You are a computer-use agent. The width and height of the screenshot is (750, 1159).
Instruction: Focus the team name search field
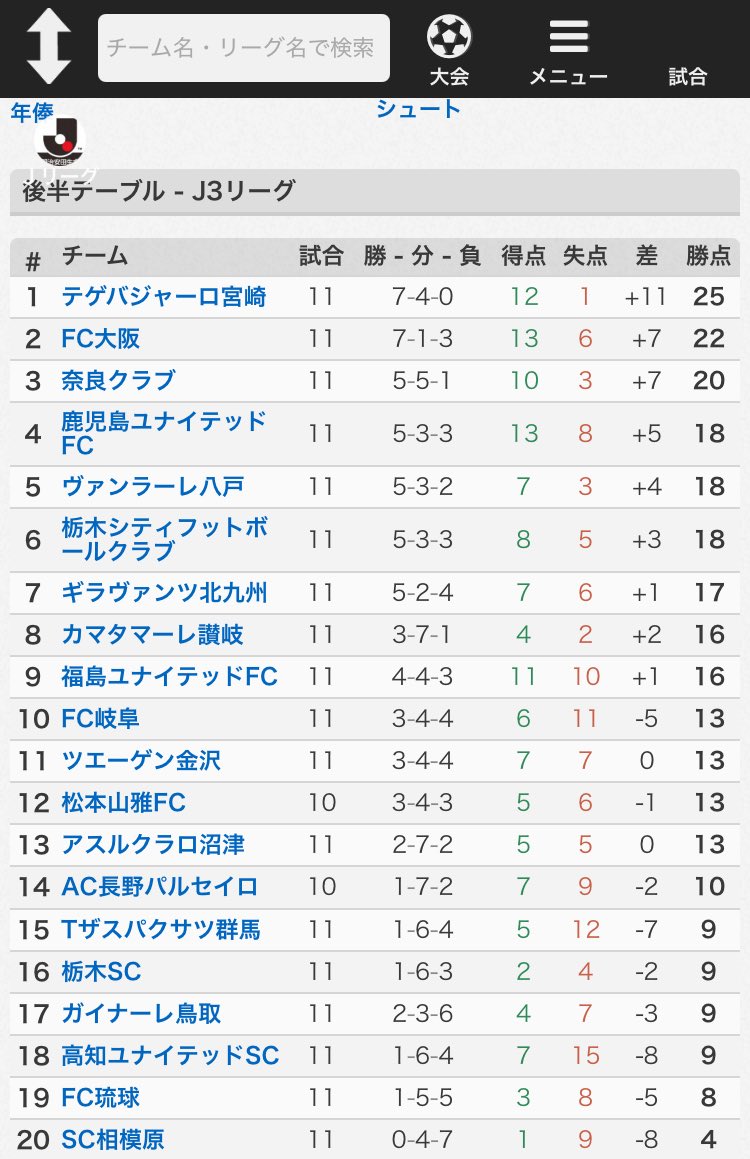point(244,48)
